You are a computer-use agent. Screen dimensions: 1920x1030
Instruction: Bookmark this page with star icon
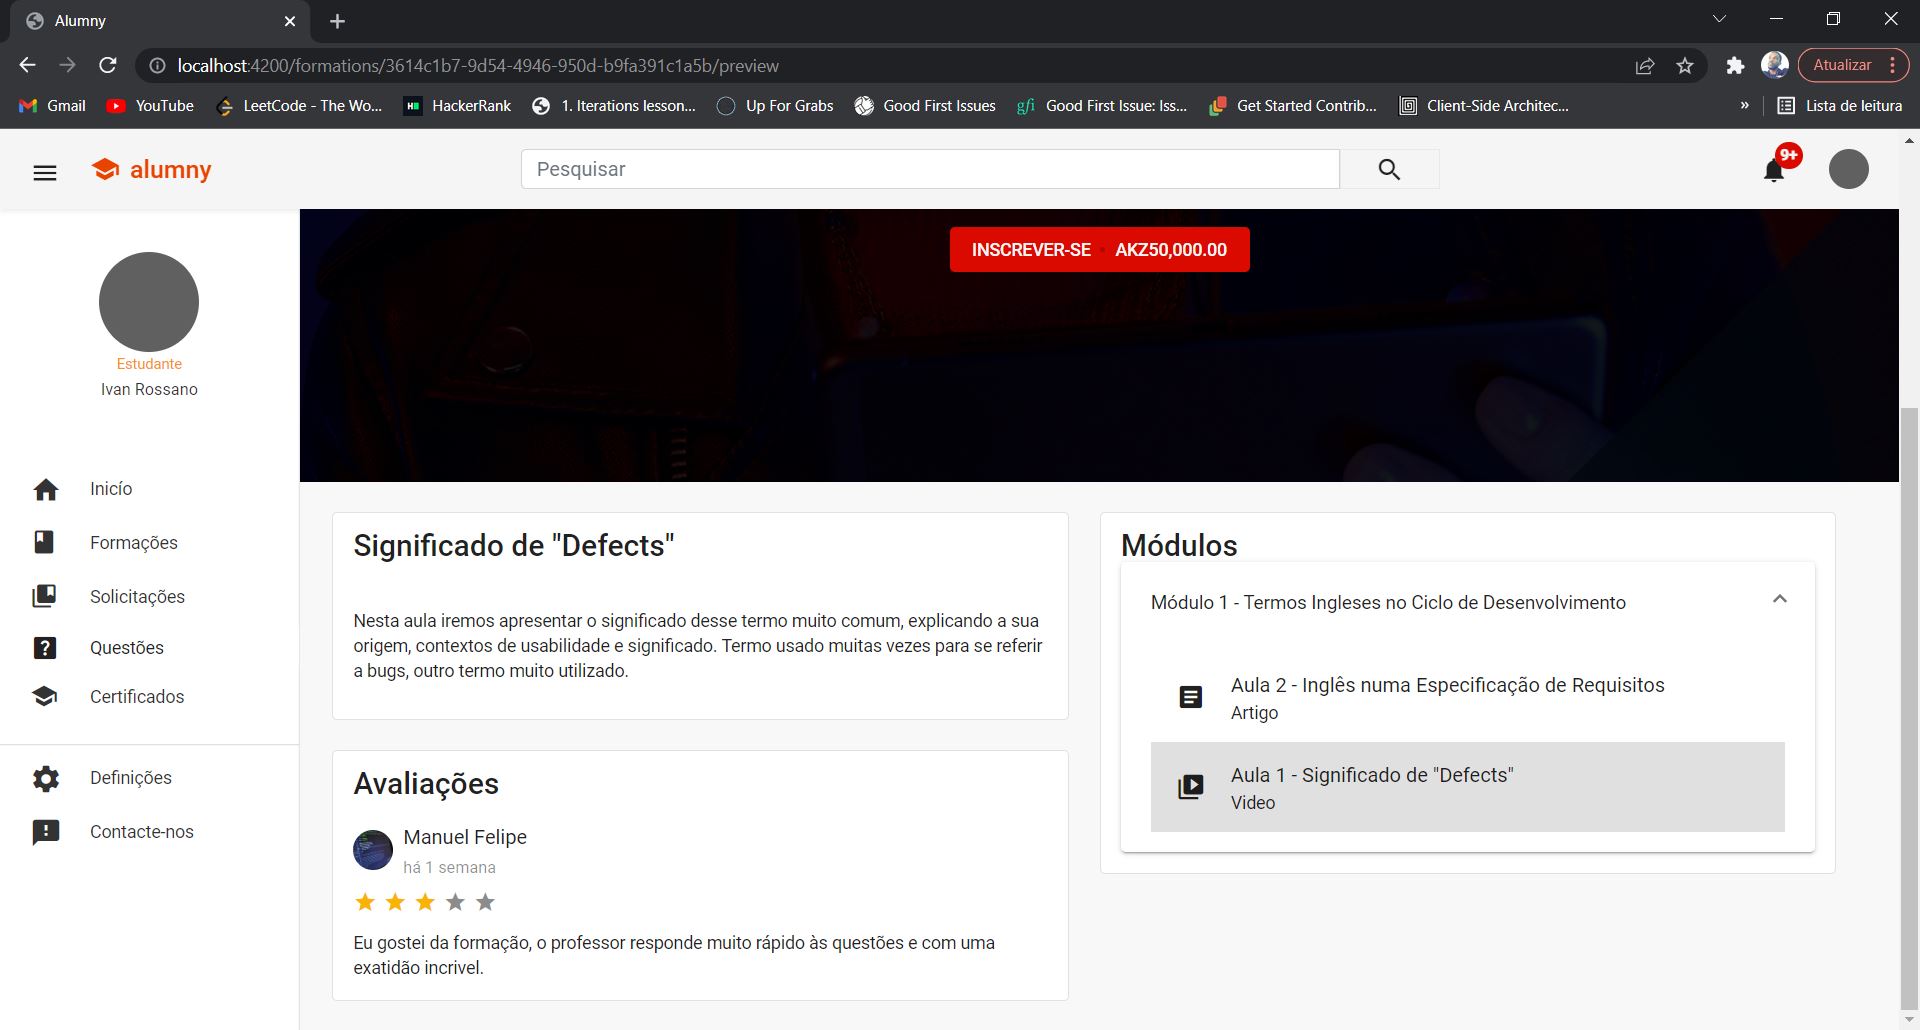pyautogui.click(x=1685, y=66)
